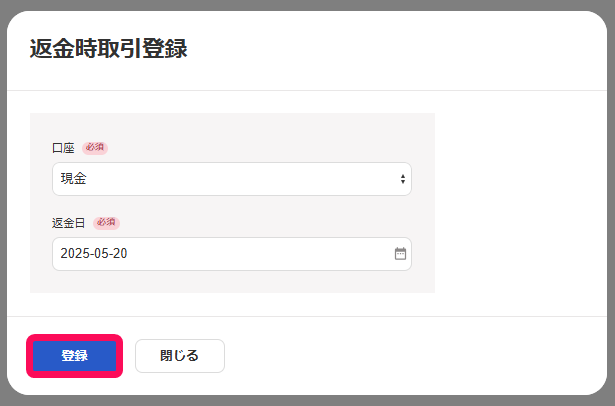Expand the 口座 dropdown showing 現金
The width and height of the screenshot is (615, 406).
point(232,179)
